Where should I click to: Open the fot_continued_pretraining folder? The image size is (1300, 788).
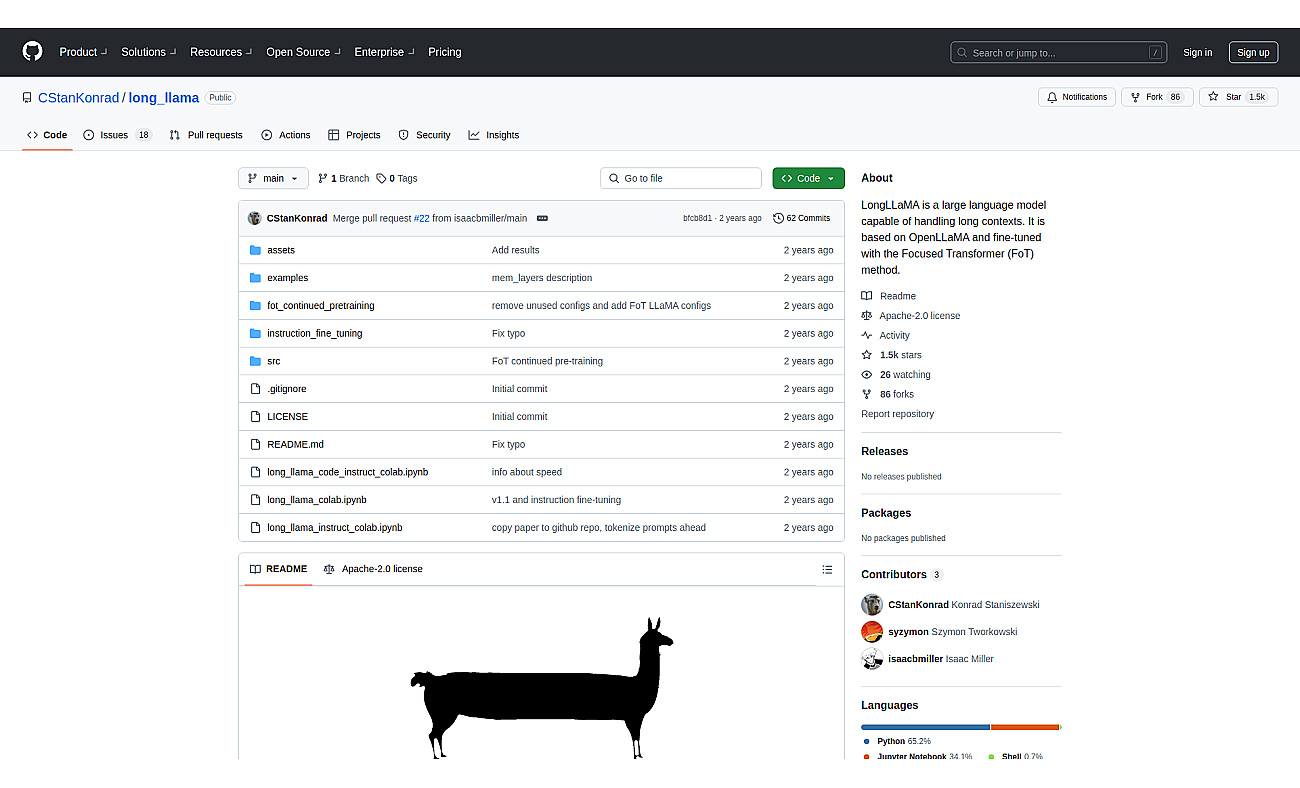pos(320,306)
